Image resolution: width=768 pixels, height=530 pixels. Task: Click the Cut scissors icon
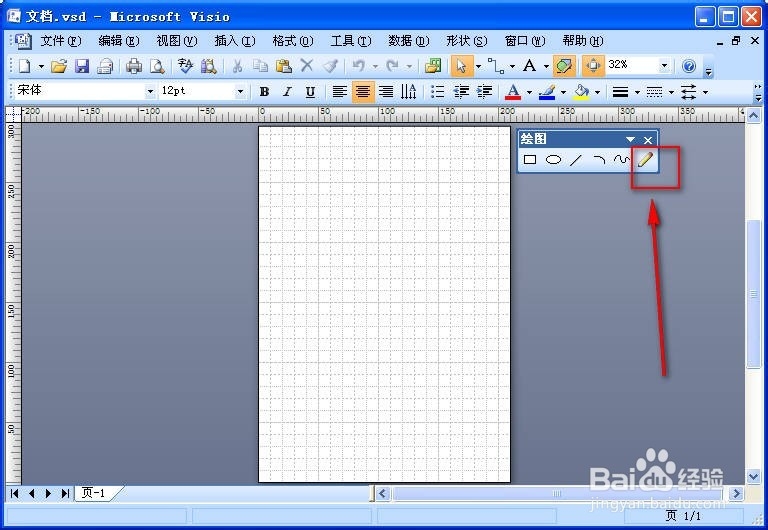238,66
